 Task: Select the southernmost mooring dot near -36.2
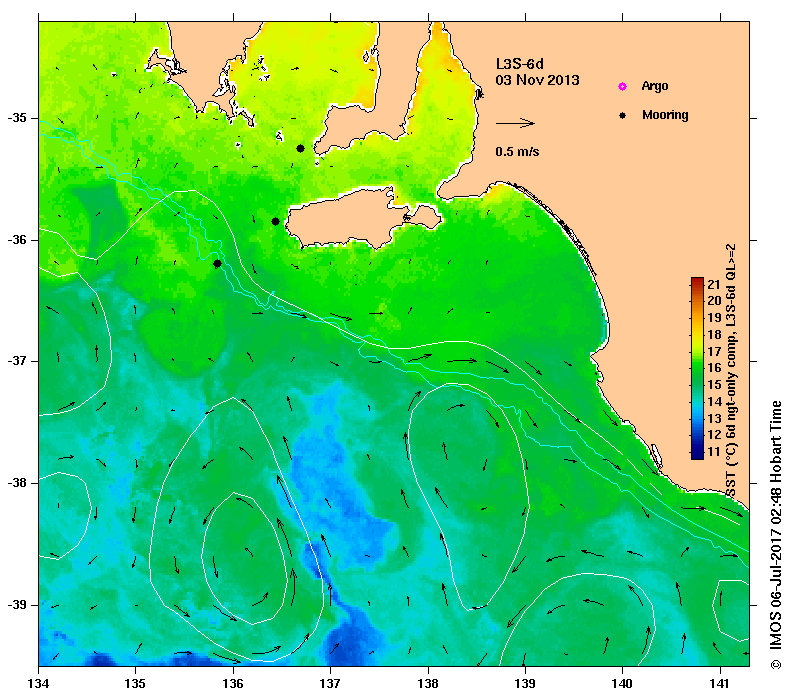coord(217,263)
